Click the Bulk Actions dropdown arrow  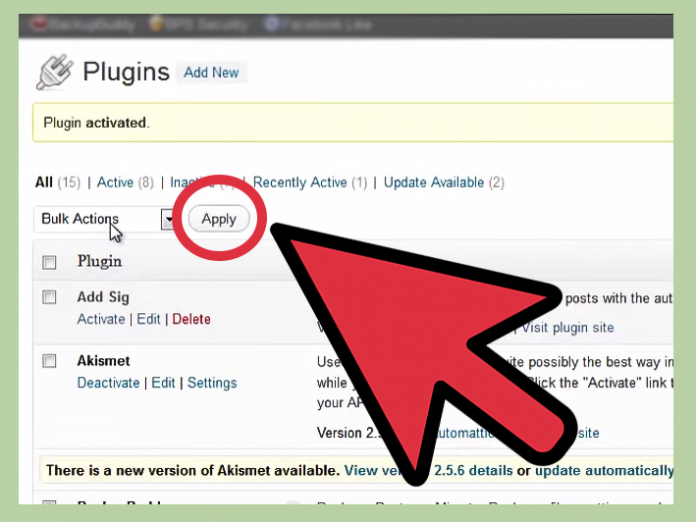click(x=169, y=219)
